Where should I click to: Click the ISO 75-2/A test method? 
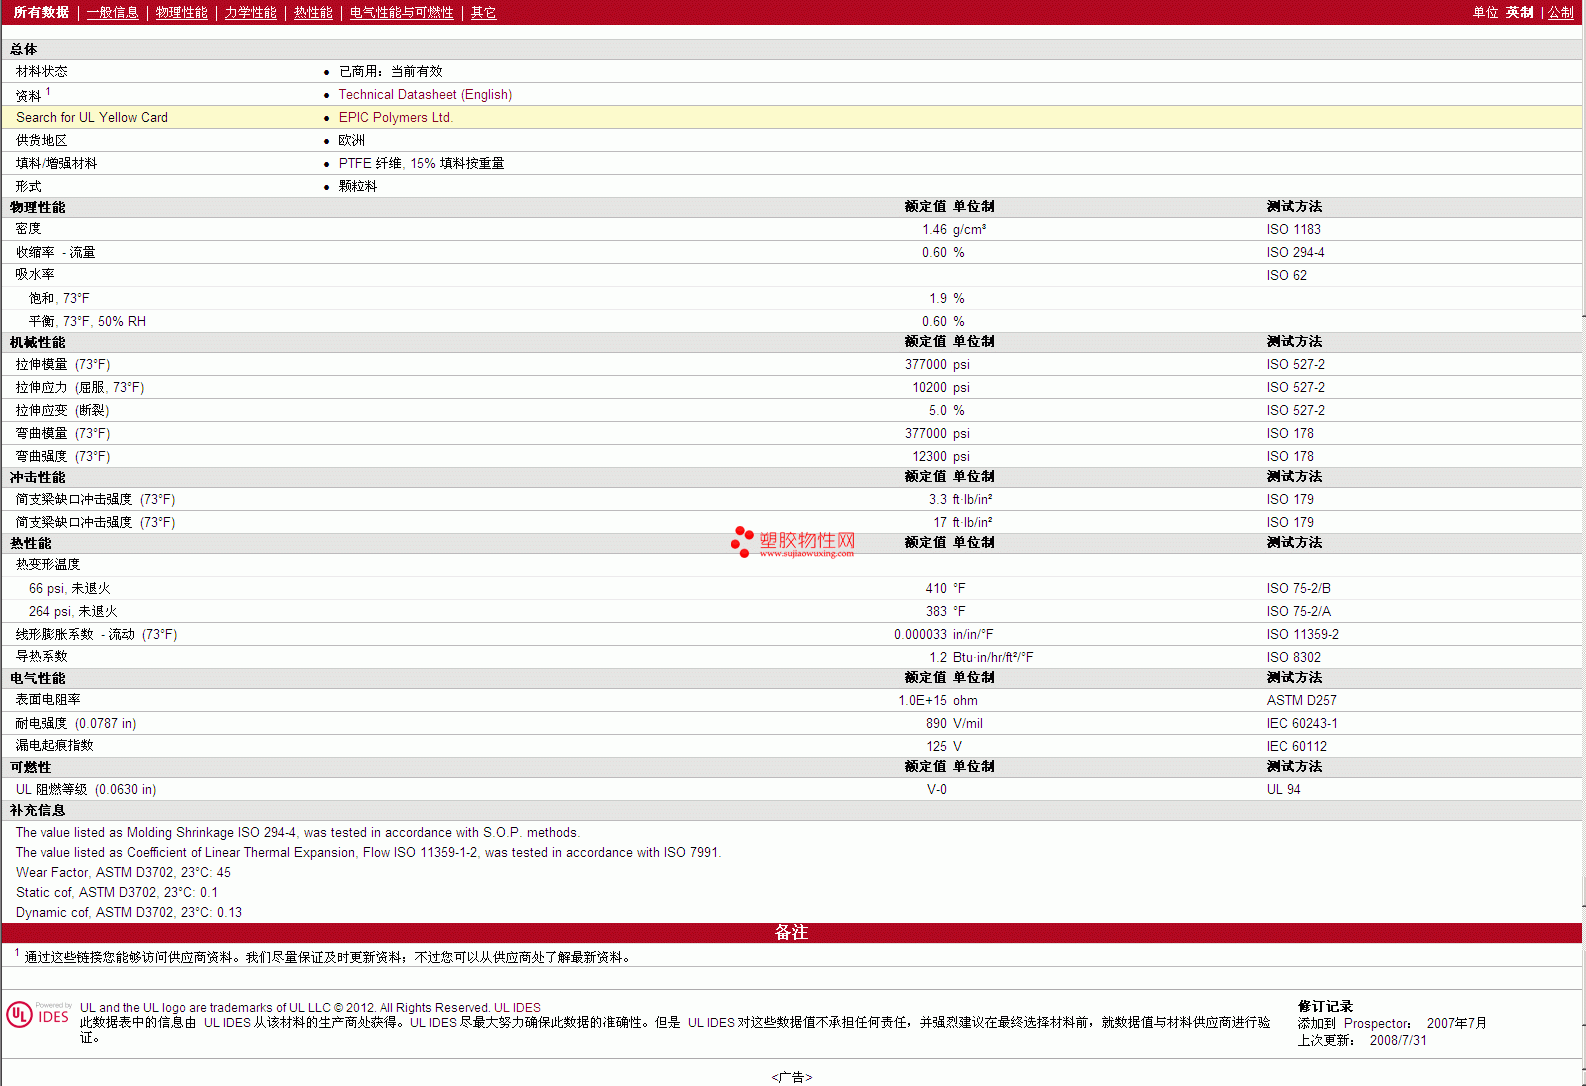1298,611
